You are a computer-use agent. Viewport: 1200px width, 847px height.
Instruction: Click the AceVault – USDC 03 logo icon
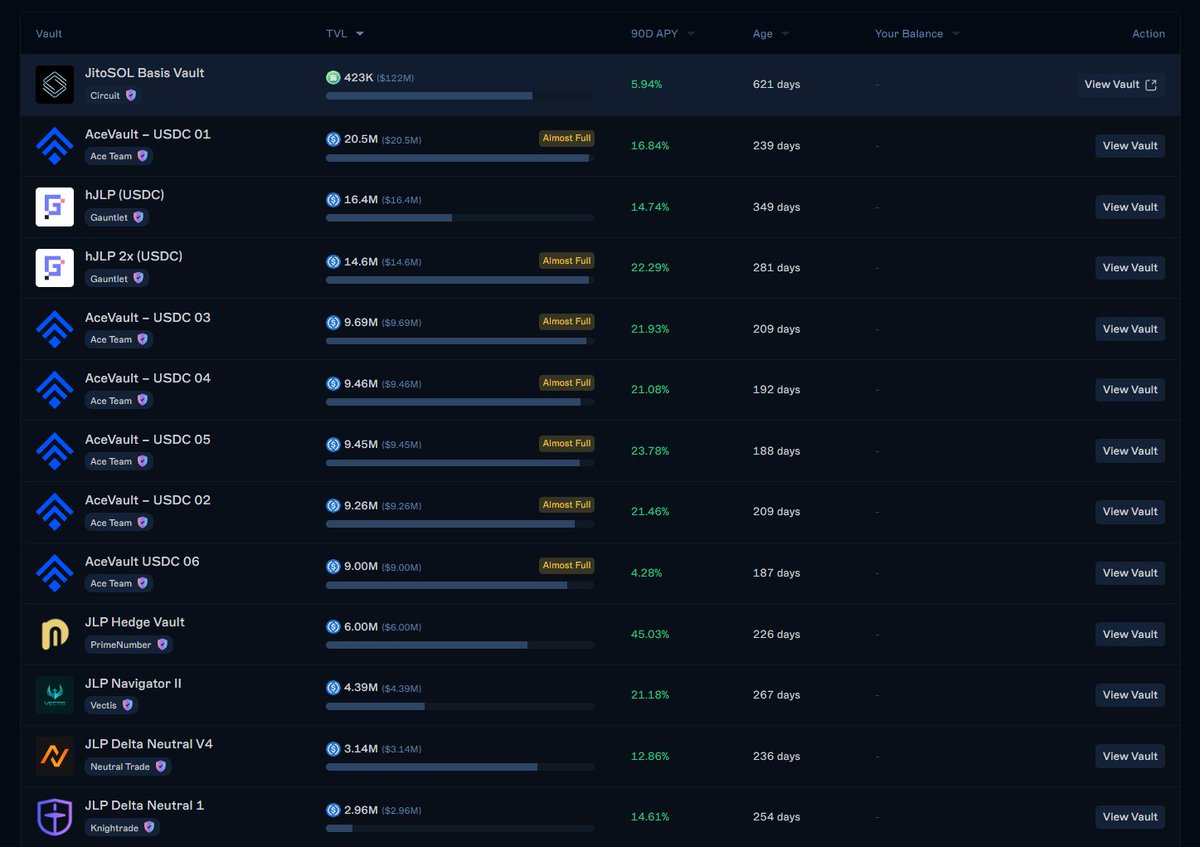(55, 329)
